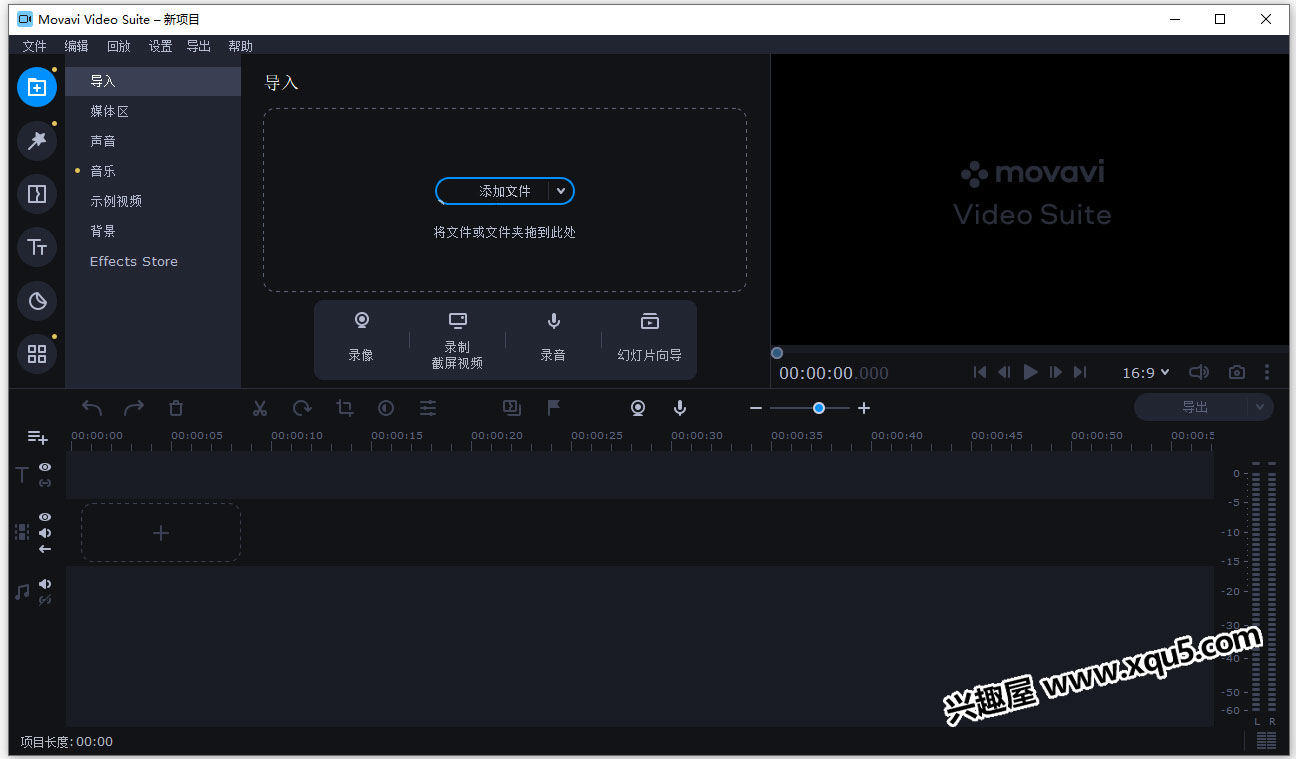Add a marker with the flag icon
This screenshot has height=759, width=1296.
pos(553,408)
